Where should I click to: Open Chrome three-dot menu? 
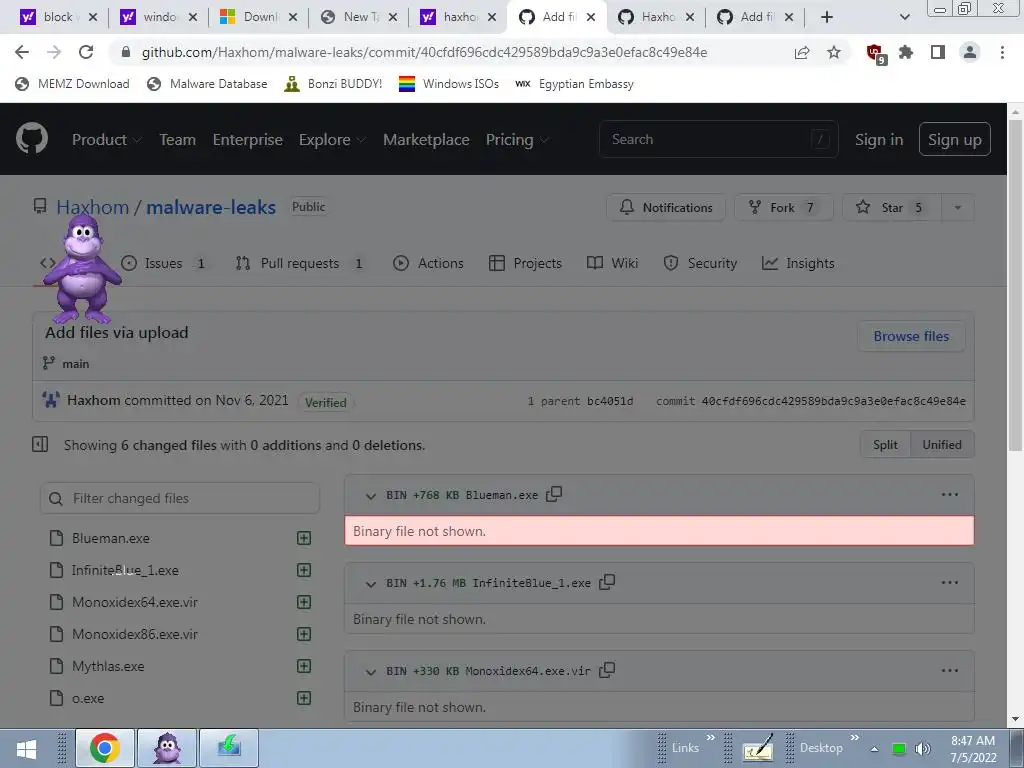tap(1002, 52)
